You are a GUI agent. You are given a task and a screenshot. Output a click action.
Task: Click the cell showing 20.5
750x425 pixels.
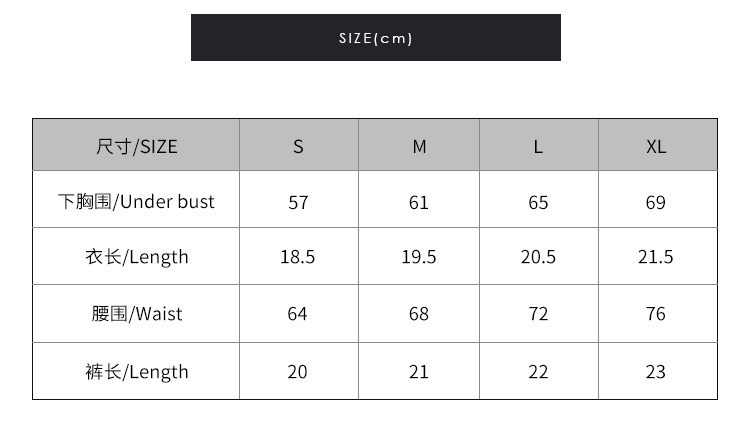tap(538, 257)
